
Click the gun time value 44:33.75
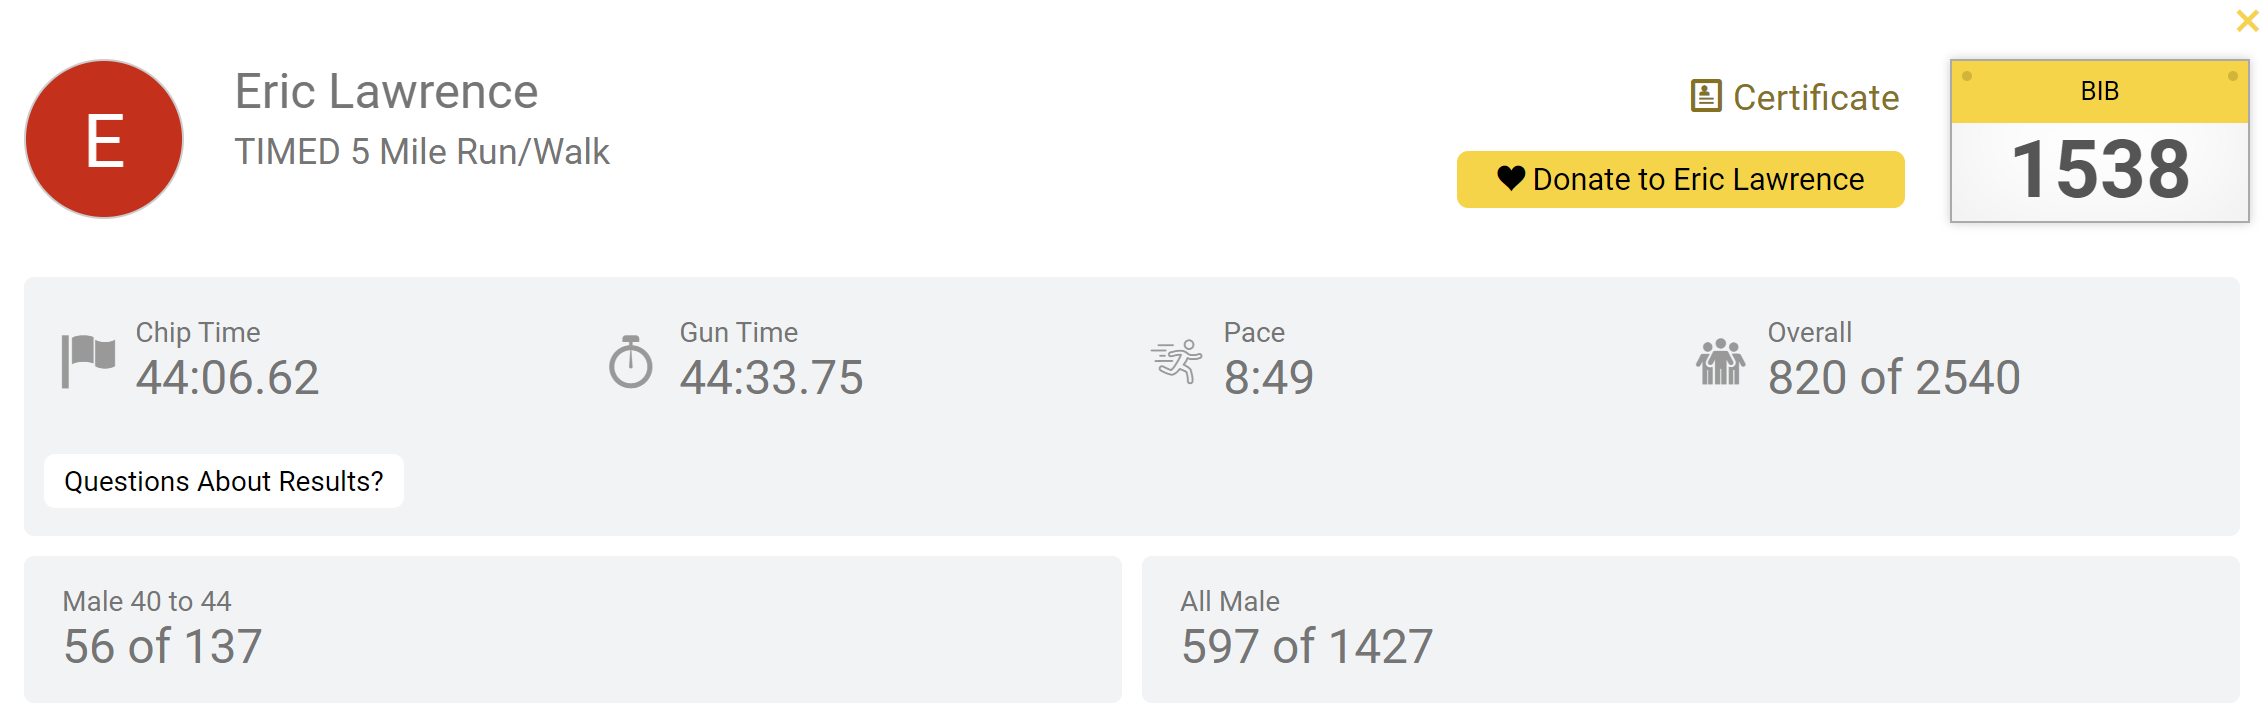point(771,378)
